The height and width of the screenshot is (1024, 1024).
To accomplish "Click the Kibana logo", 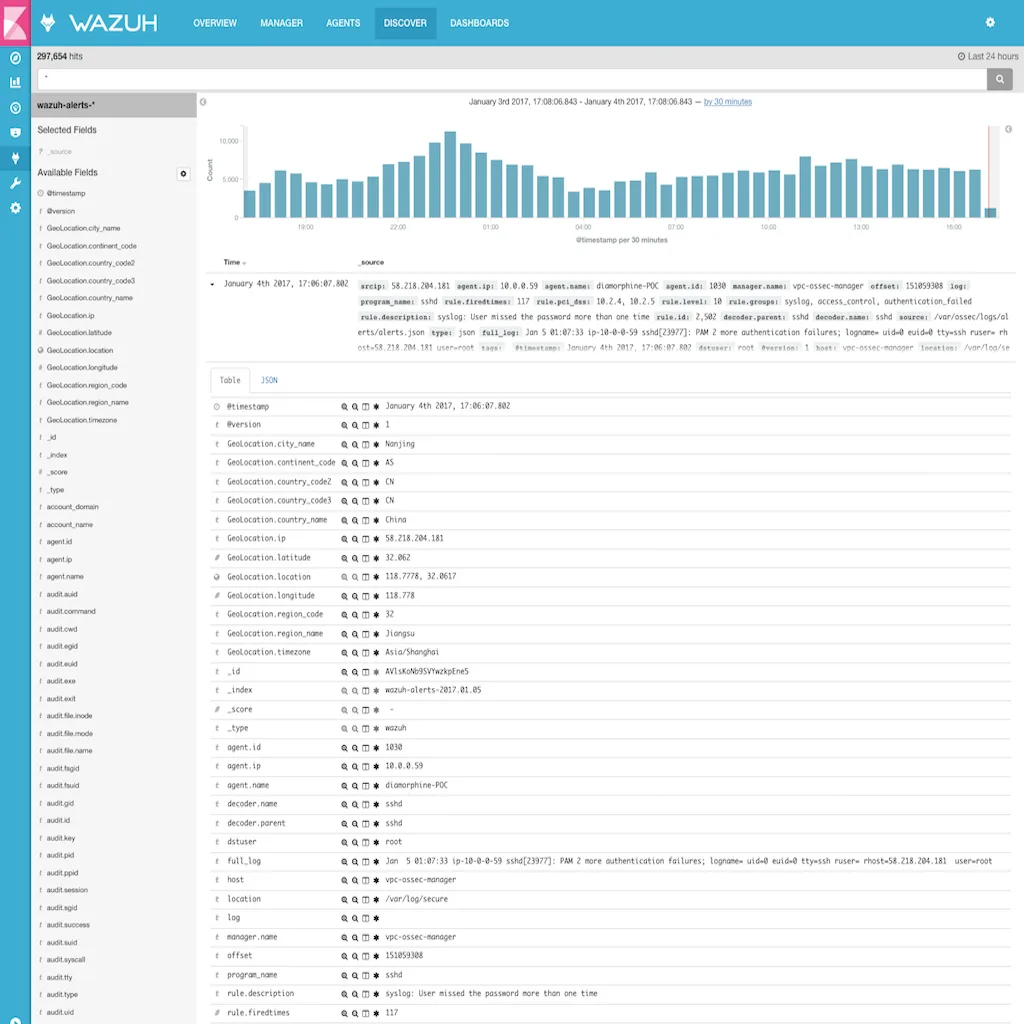I will click(x=15, y=23).
